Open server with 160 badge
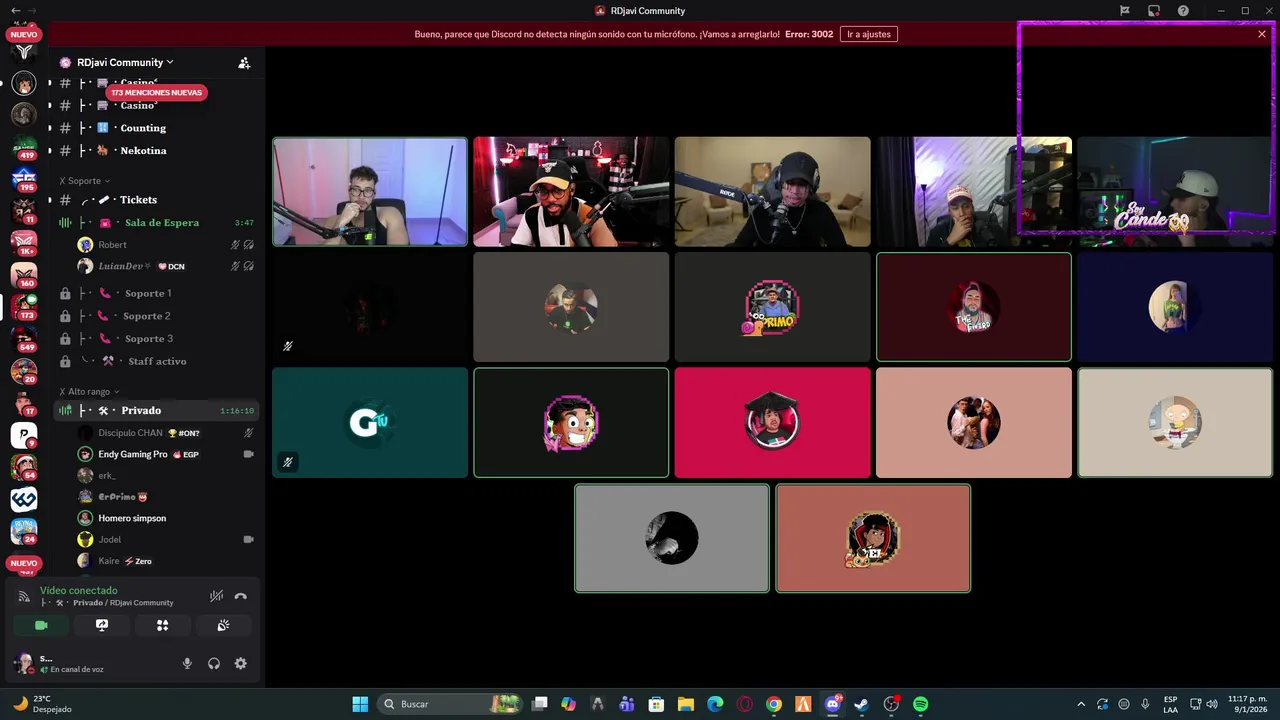Image resolution: width=1280 pixels, height=720 pixels. click(x=24, y=275)
